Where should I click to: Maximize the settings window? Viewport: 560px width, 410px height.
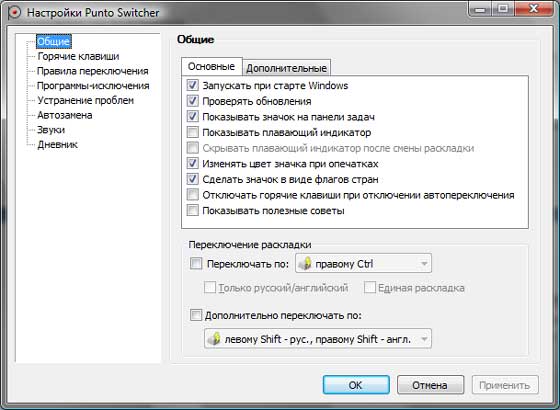pos(504,8)
